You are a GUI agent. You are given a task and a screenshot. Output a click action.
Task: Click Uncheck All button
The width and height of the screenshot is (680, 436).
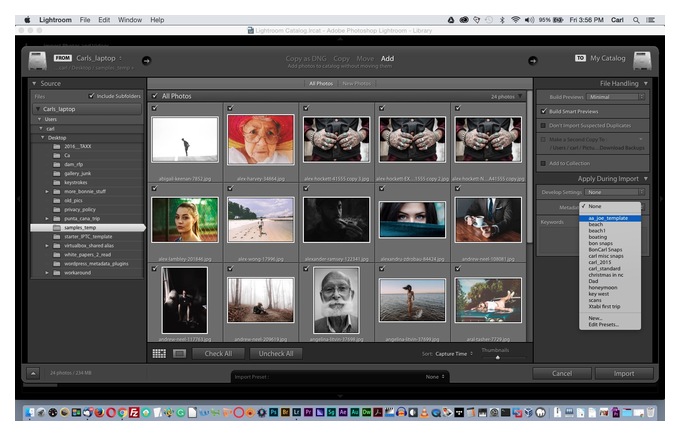276,354
